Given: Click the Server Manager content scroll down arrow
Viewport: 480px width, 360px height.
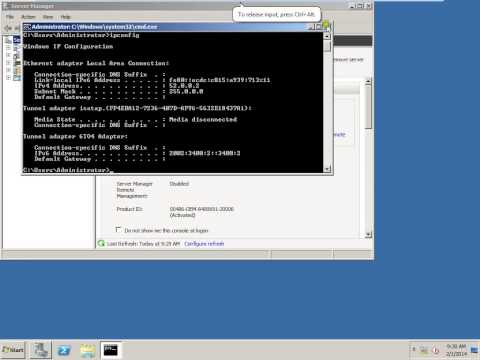Looking at the screenshot, I should [x=368, y=235].
